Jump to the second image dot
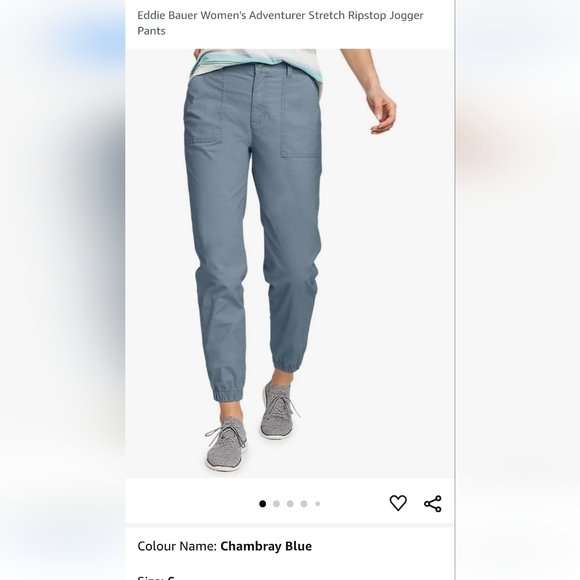 click(x=276, y=504)
